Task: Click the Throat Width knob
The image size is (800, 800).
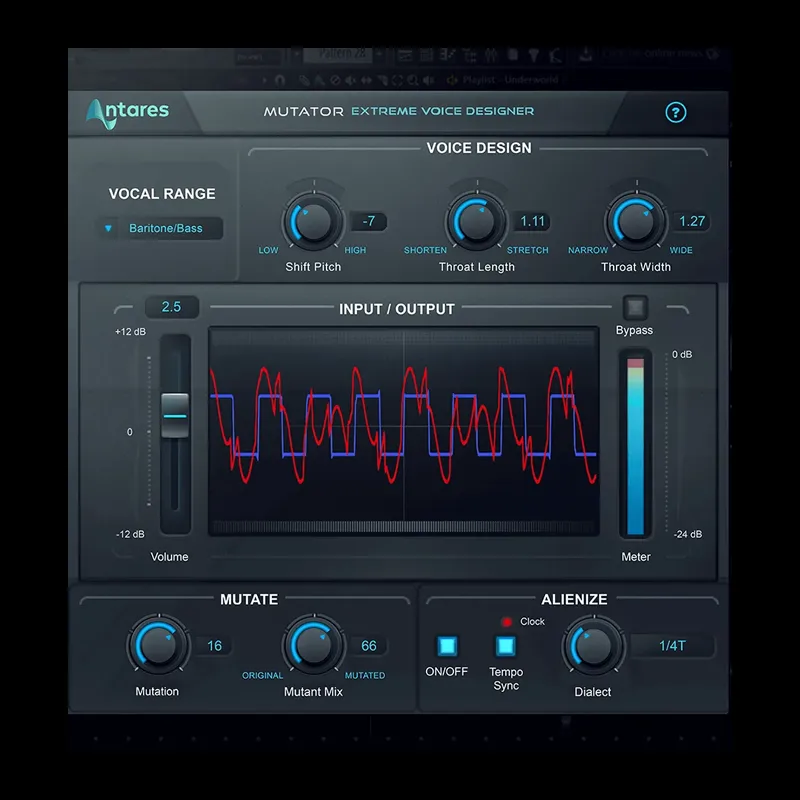Action: (x=636, y=221)
